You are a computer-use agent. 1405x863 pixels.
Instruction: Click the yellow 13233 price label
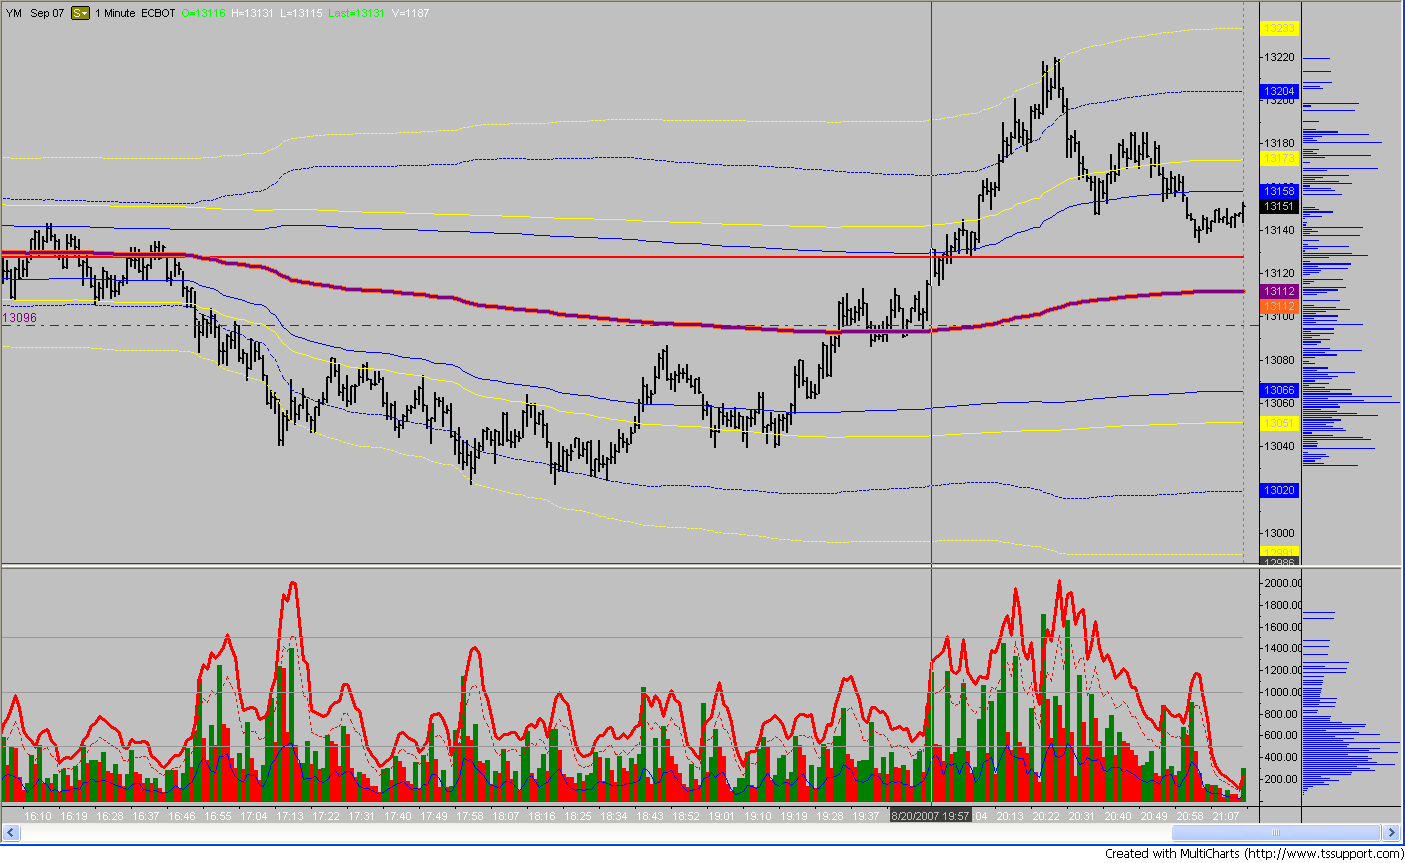coord(1279,29)
